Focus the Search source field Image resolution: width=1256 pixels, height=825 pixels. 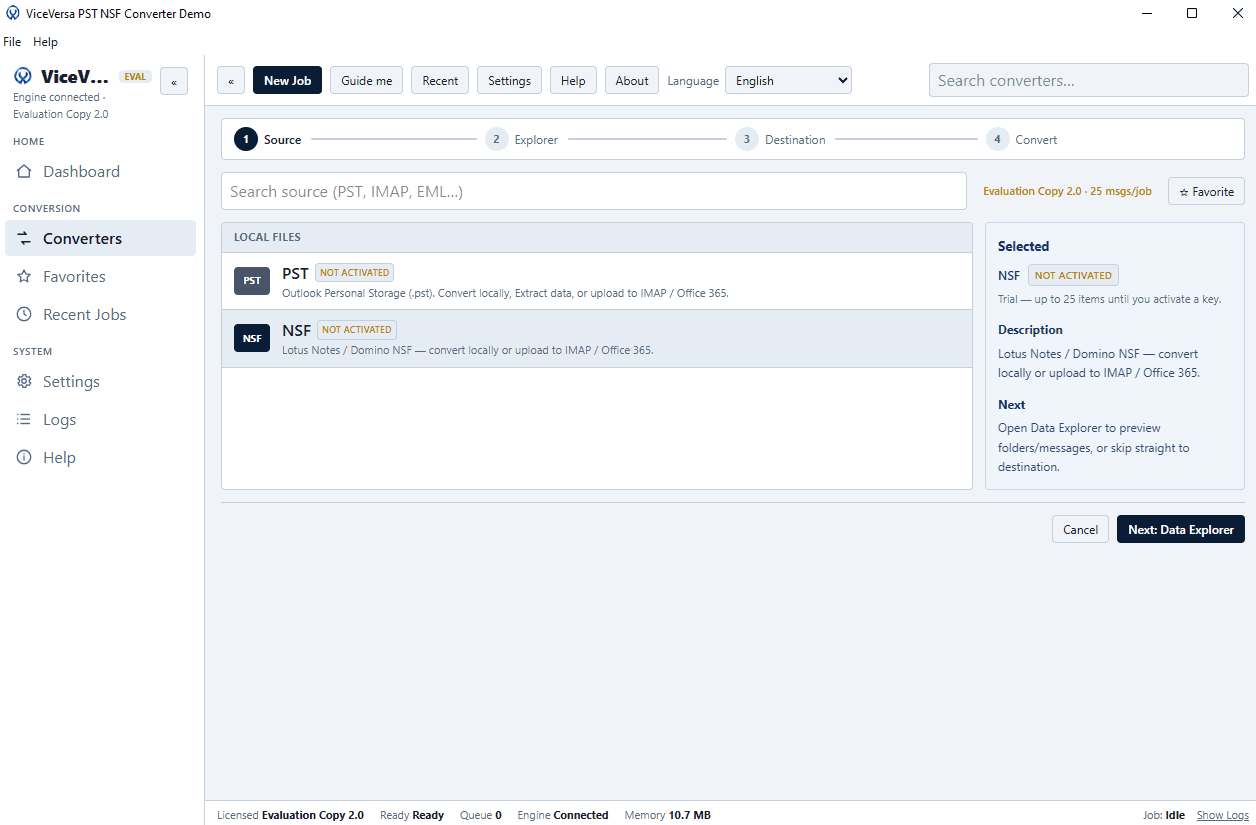point(594,191)
